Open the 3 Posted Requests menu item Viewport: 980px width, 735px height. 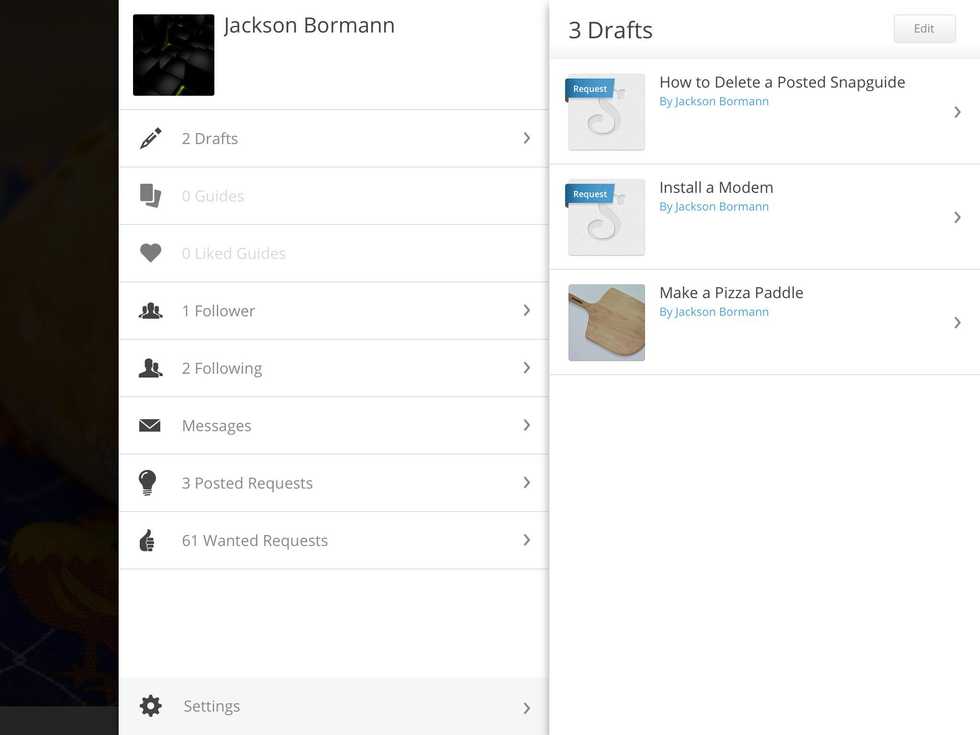(x=247, y=483)
